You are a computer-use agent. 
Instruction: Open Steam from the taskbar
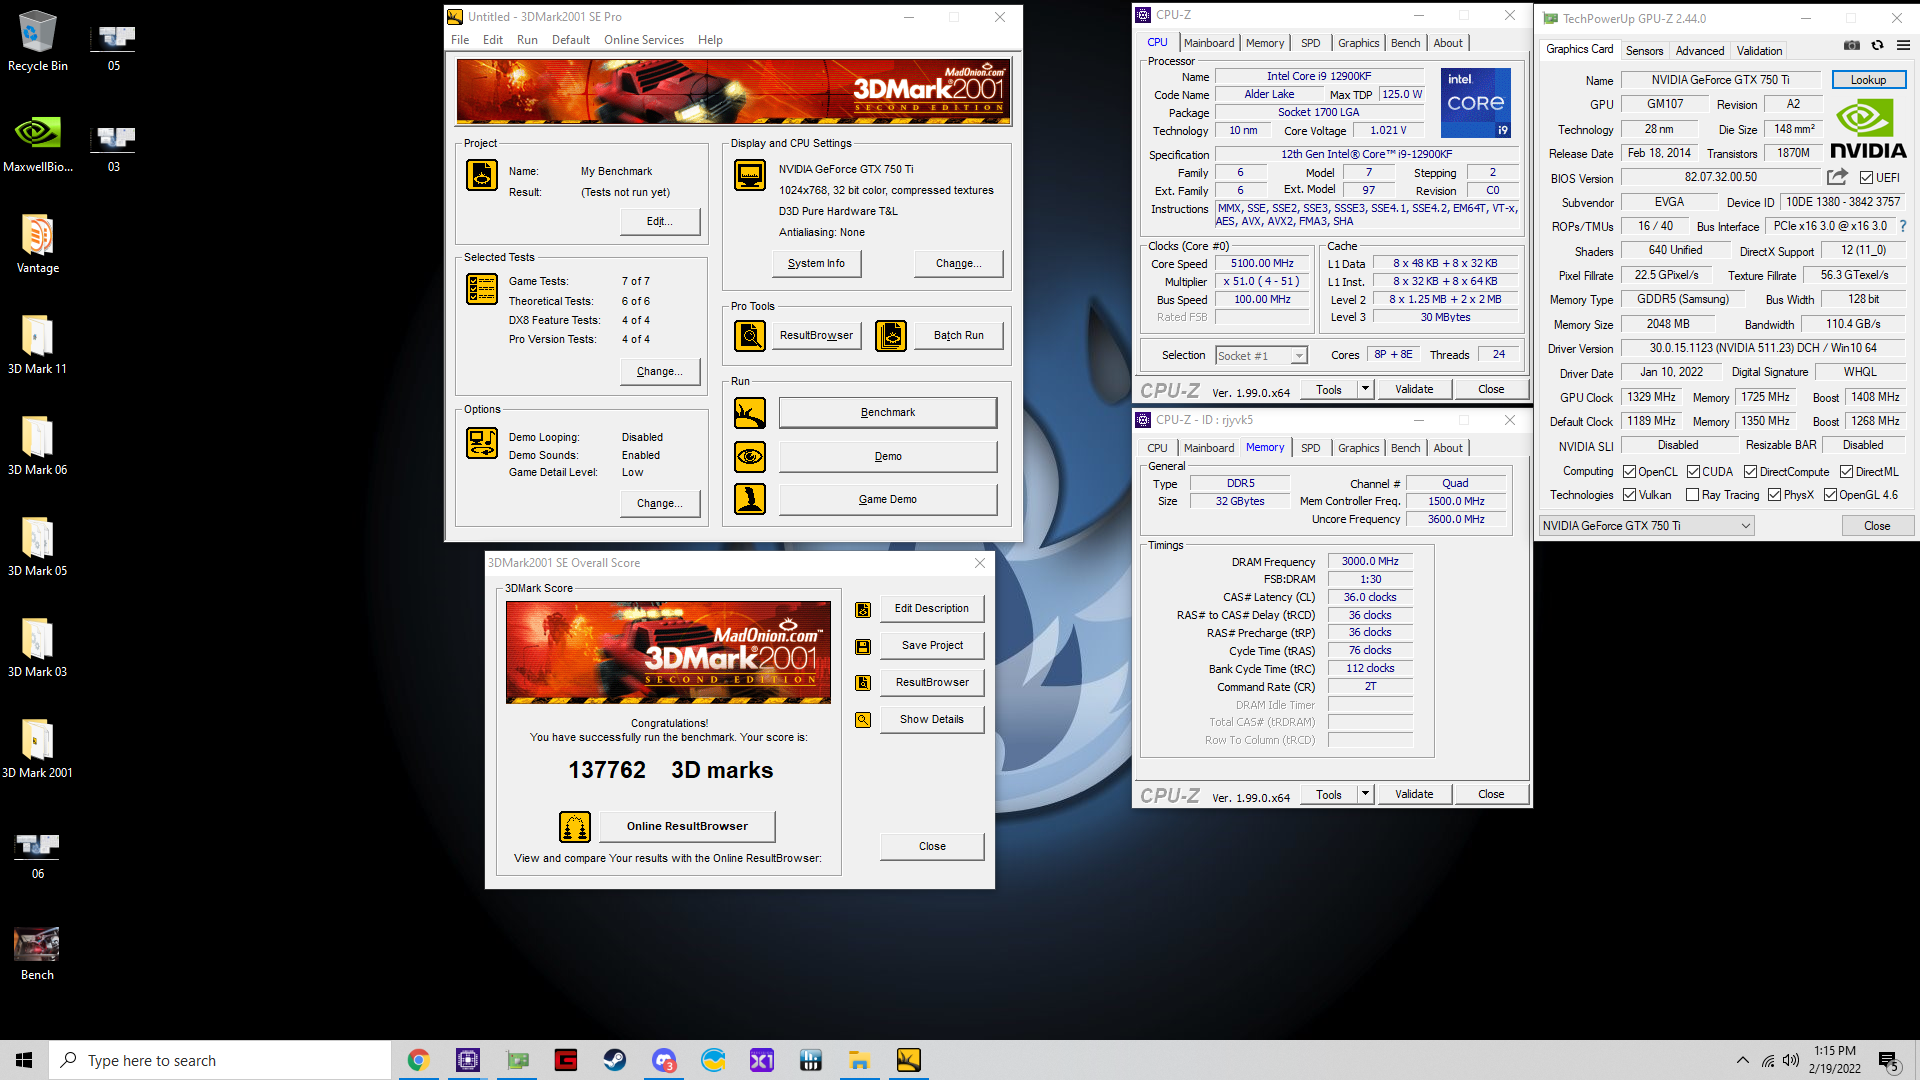614,1060
